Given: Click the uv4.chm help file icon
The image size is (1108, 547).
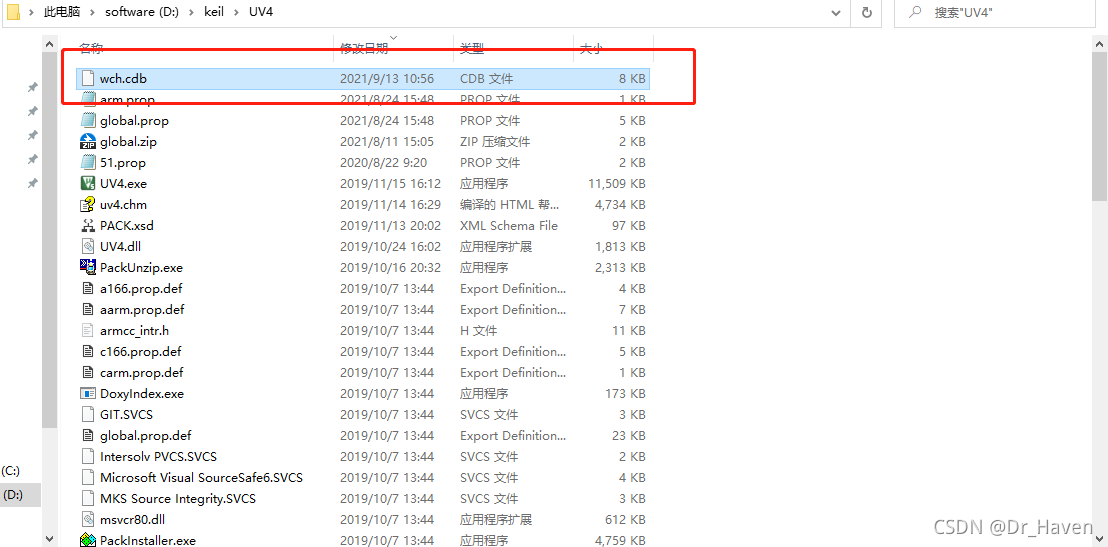Looking at the screenshot, I should tap(88, 205).
